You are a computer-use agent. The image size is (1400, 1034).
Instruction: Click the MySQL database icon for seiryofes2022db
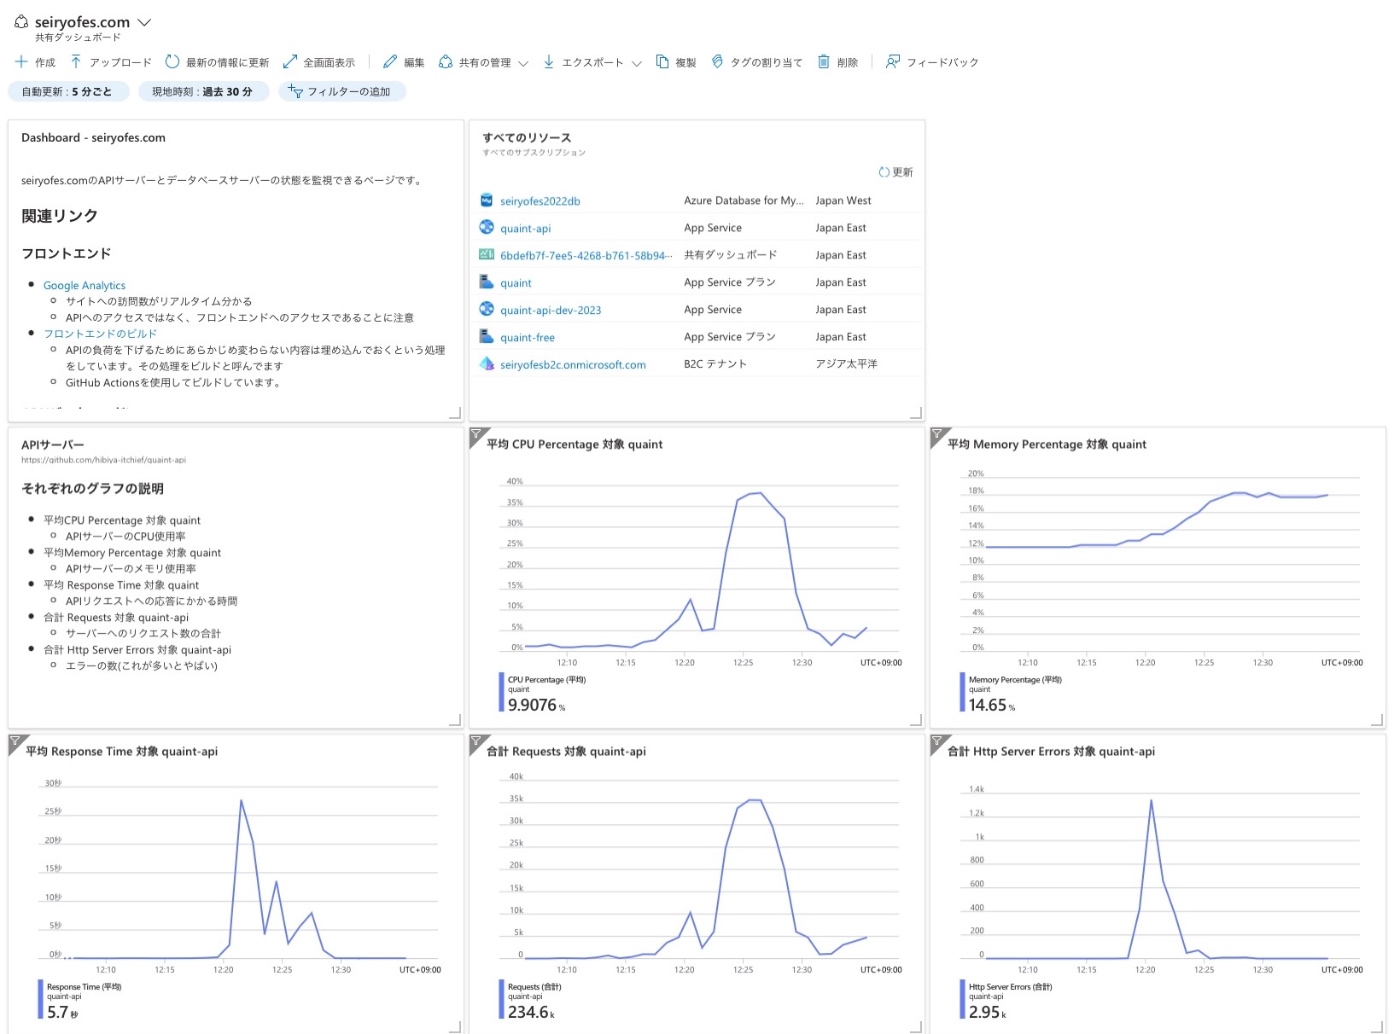(x=486, y=200)
